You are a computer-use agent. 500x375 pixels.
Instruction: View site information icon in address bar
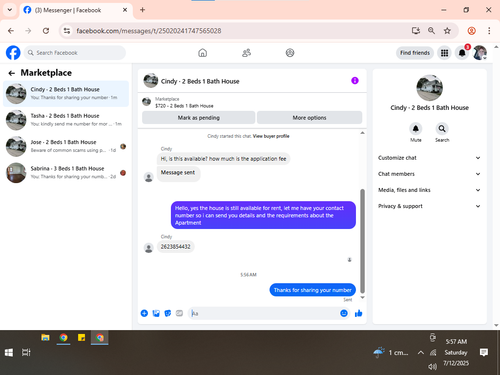(67, 31)
